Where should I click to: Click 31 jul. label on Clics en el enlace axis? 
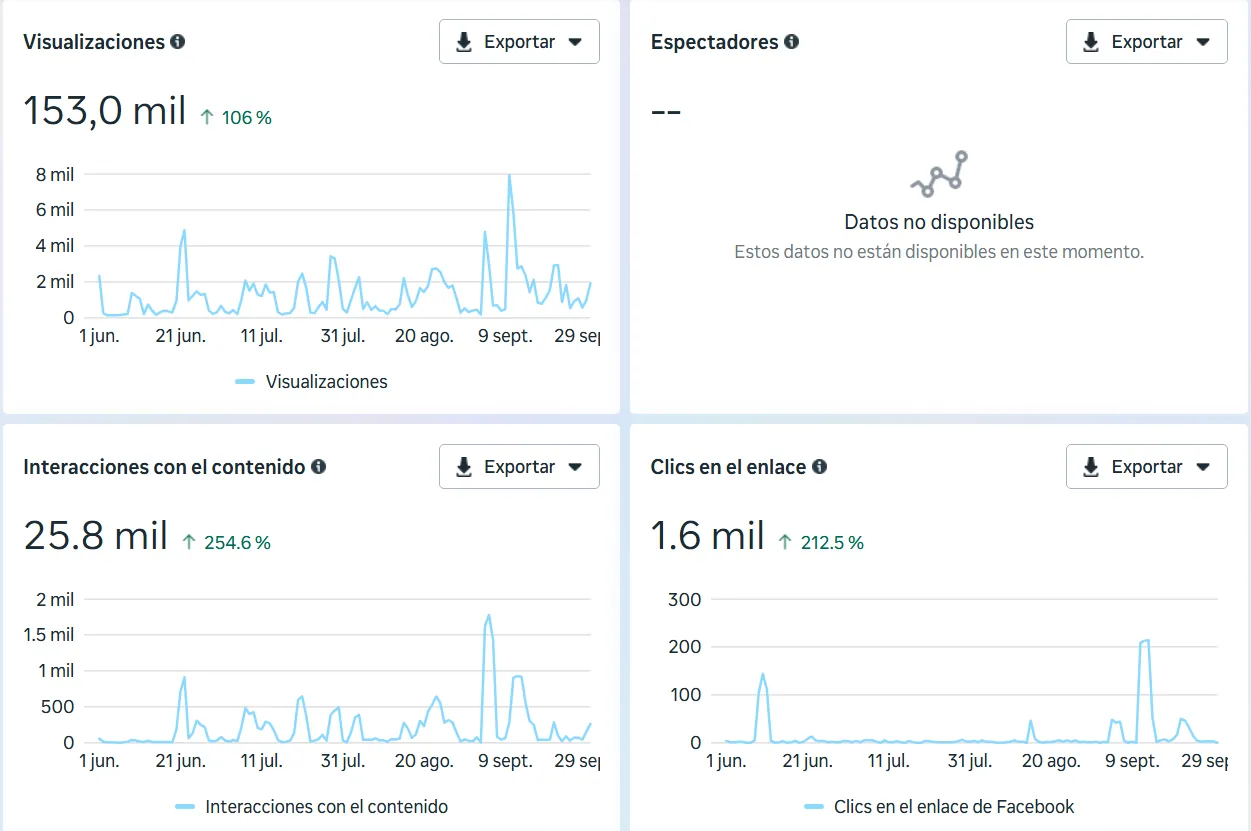coord(969,761)
